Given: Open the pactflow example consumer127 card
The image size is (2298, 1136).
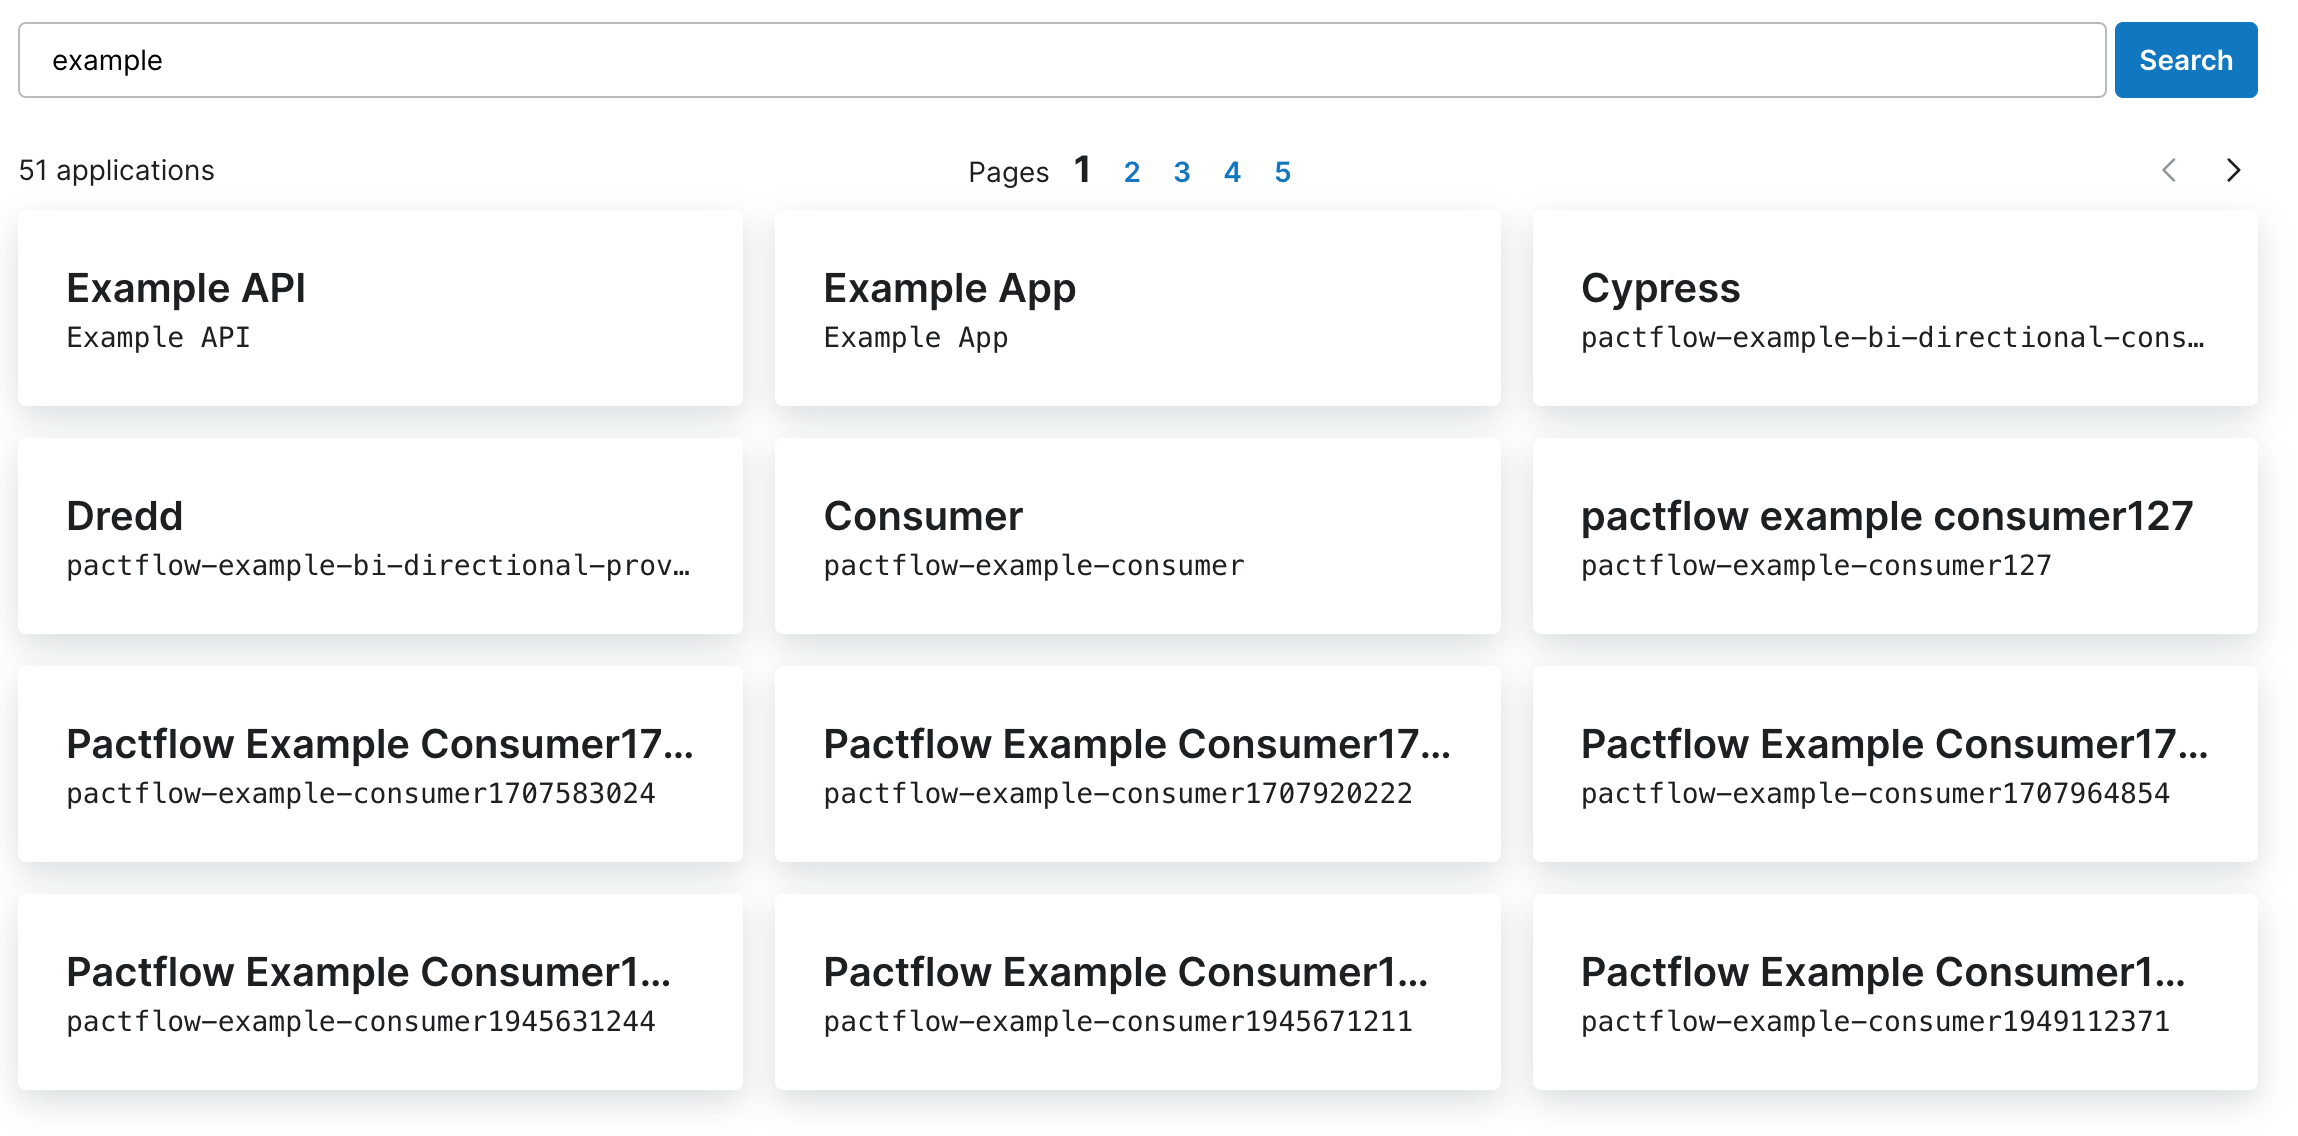Looking at the screenshot, I should (1895, 536).
